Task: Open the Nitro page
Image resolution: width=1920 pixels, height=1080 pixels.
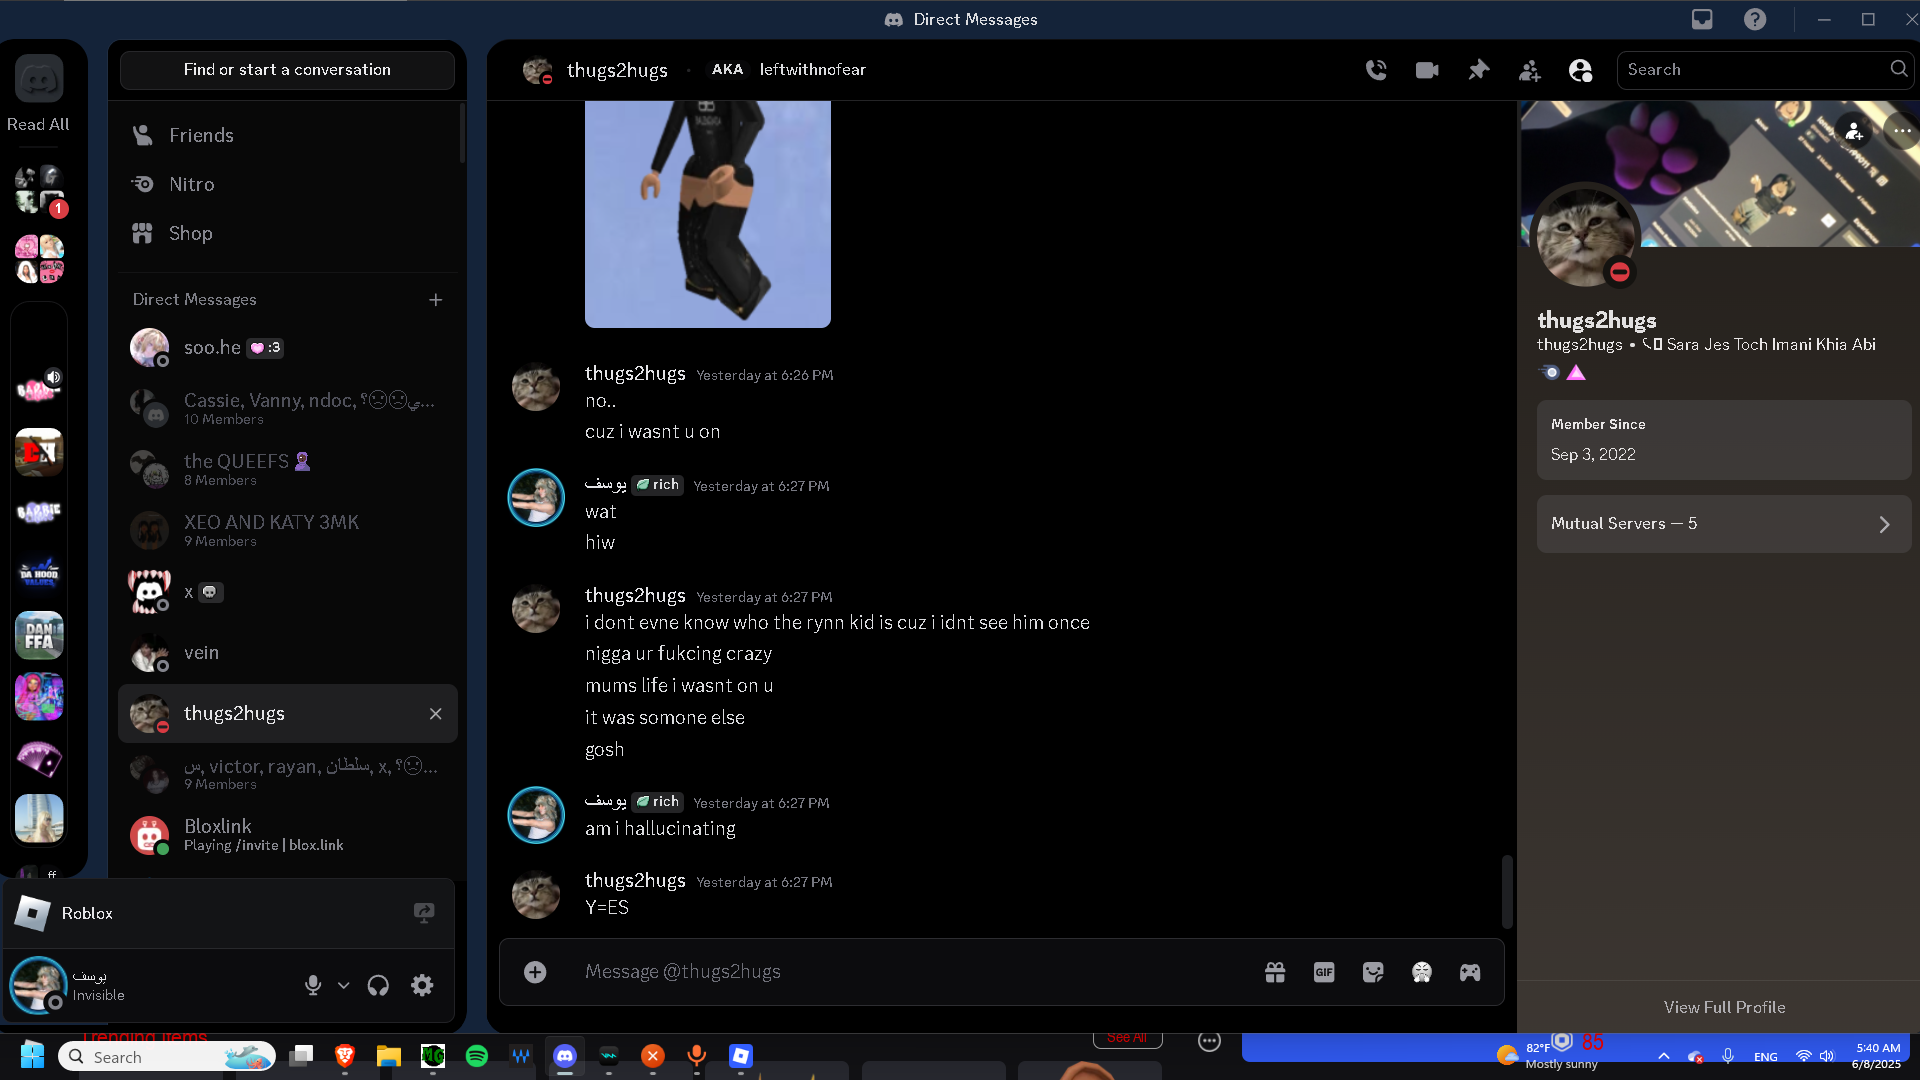Action: tap(287, 184)
